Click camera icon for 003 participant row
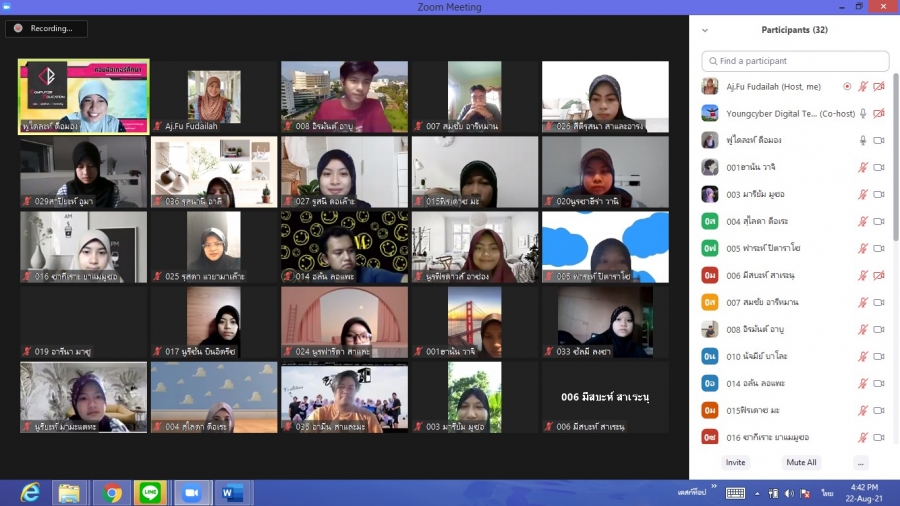The width and height of the screenshot is (900, 506). pos(879,195)
